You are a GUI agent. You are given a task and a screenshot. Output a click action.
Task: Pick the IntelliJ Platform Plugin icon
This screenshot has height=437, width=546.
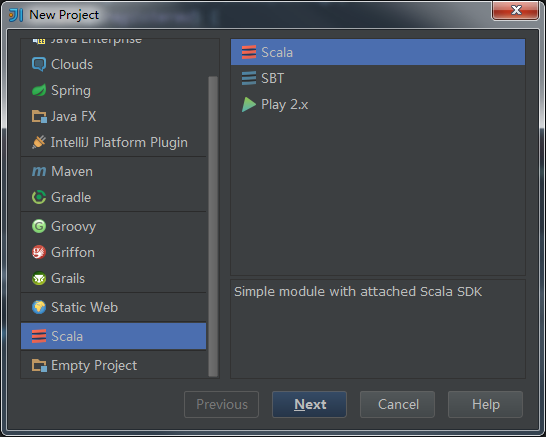39,142
